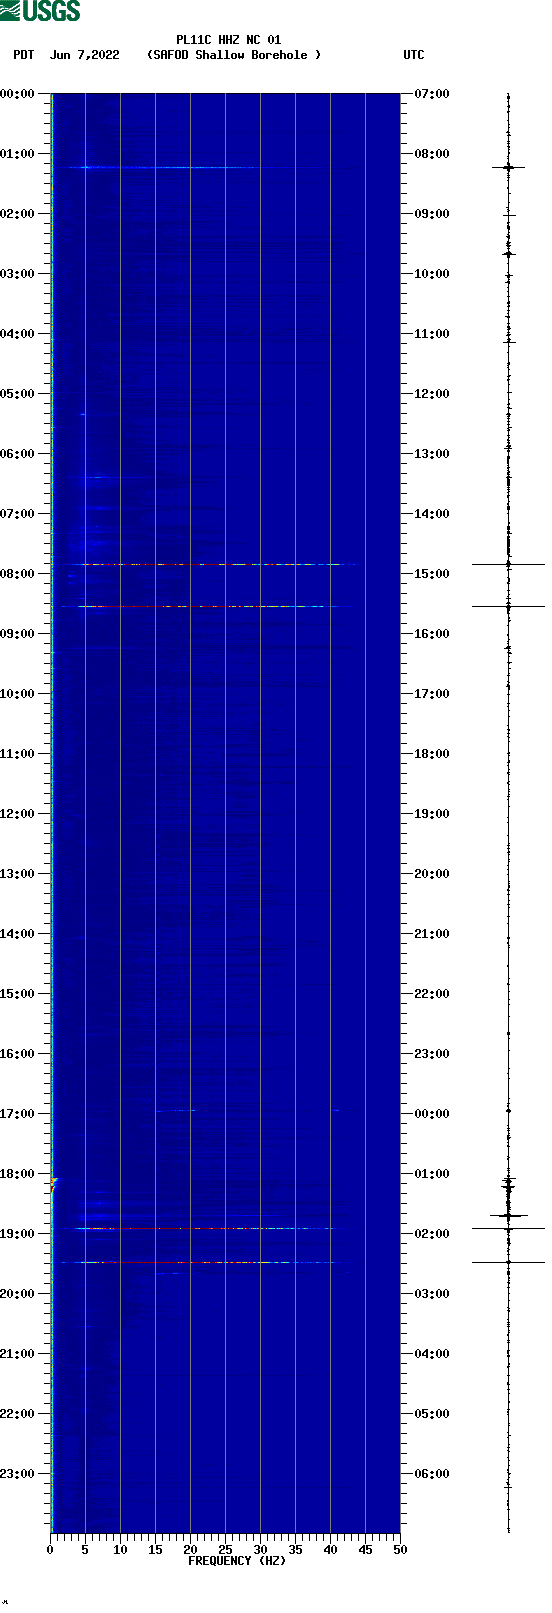
Task: Click the 35 Hz frequency tick label
Action: [x=295, y=1550]
